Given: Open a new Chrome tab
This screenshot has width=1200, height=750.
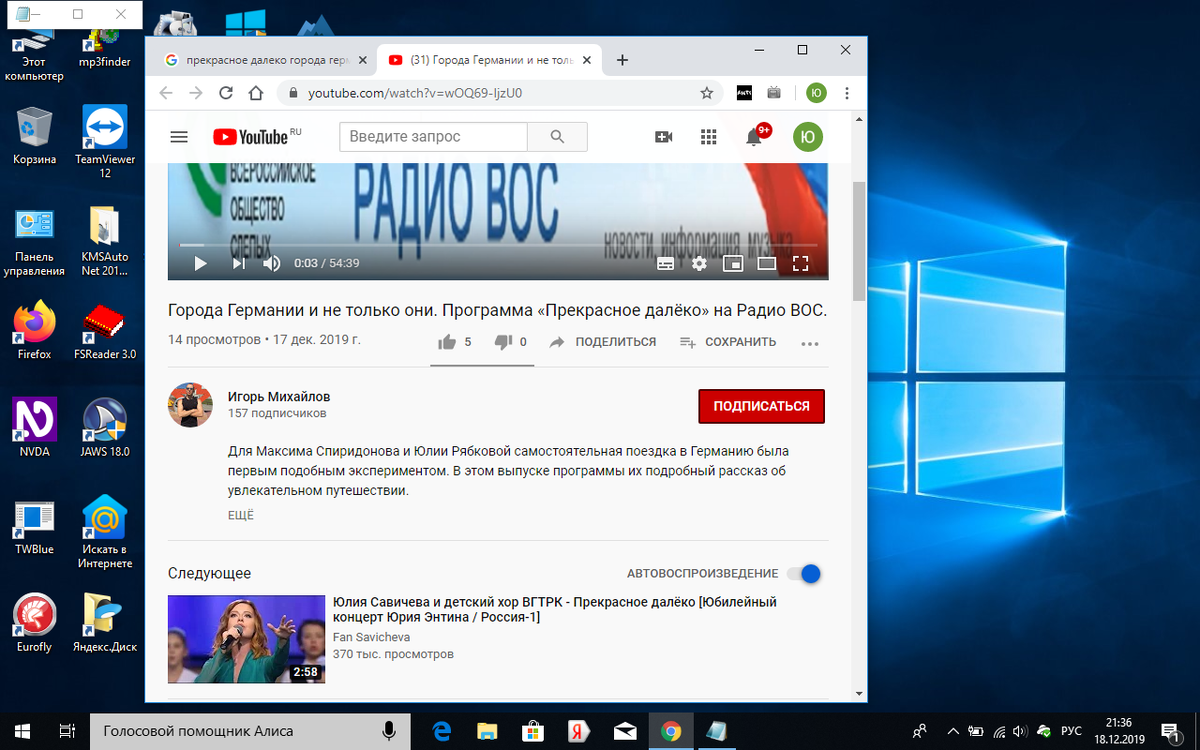Looking at the screenshot, I should pos(622,60).
